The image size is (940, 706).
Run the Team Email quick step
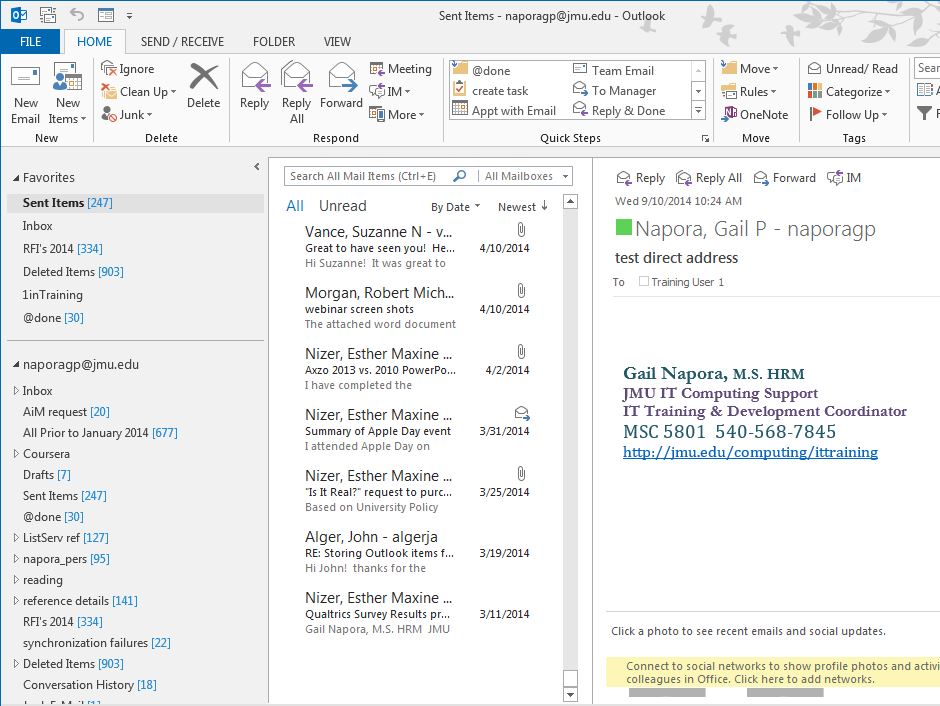click(613, 70)
